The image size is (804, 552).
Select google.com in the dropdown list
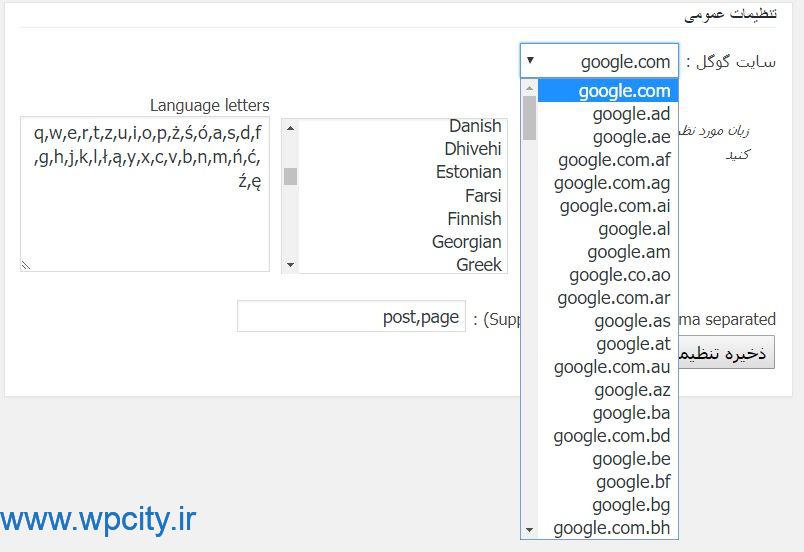click(x=608, y=91)
